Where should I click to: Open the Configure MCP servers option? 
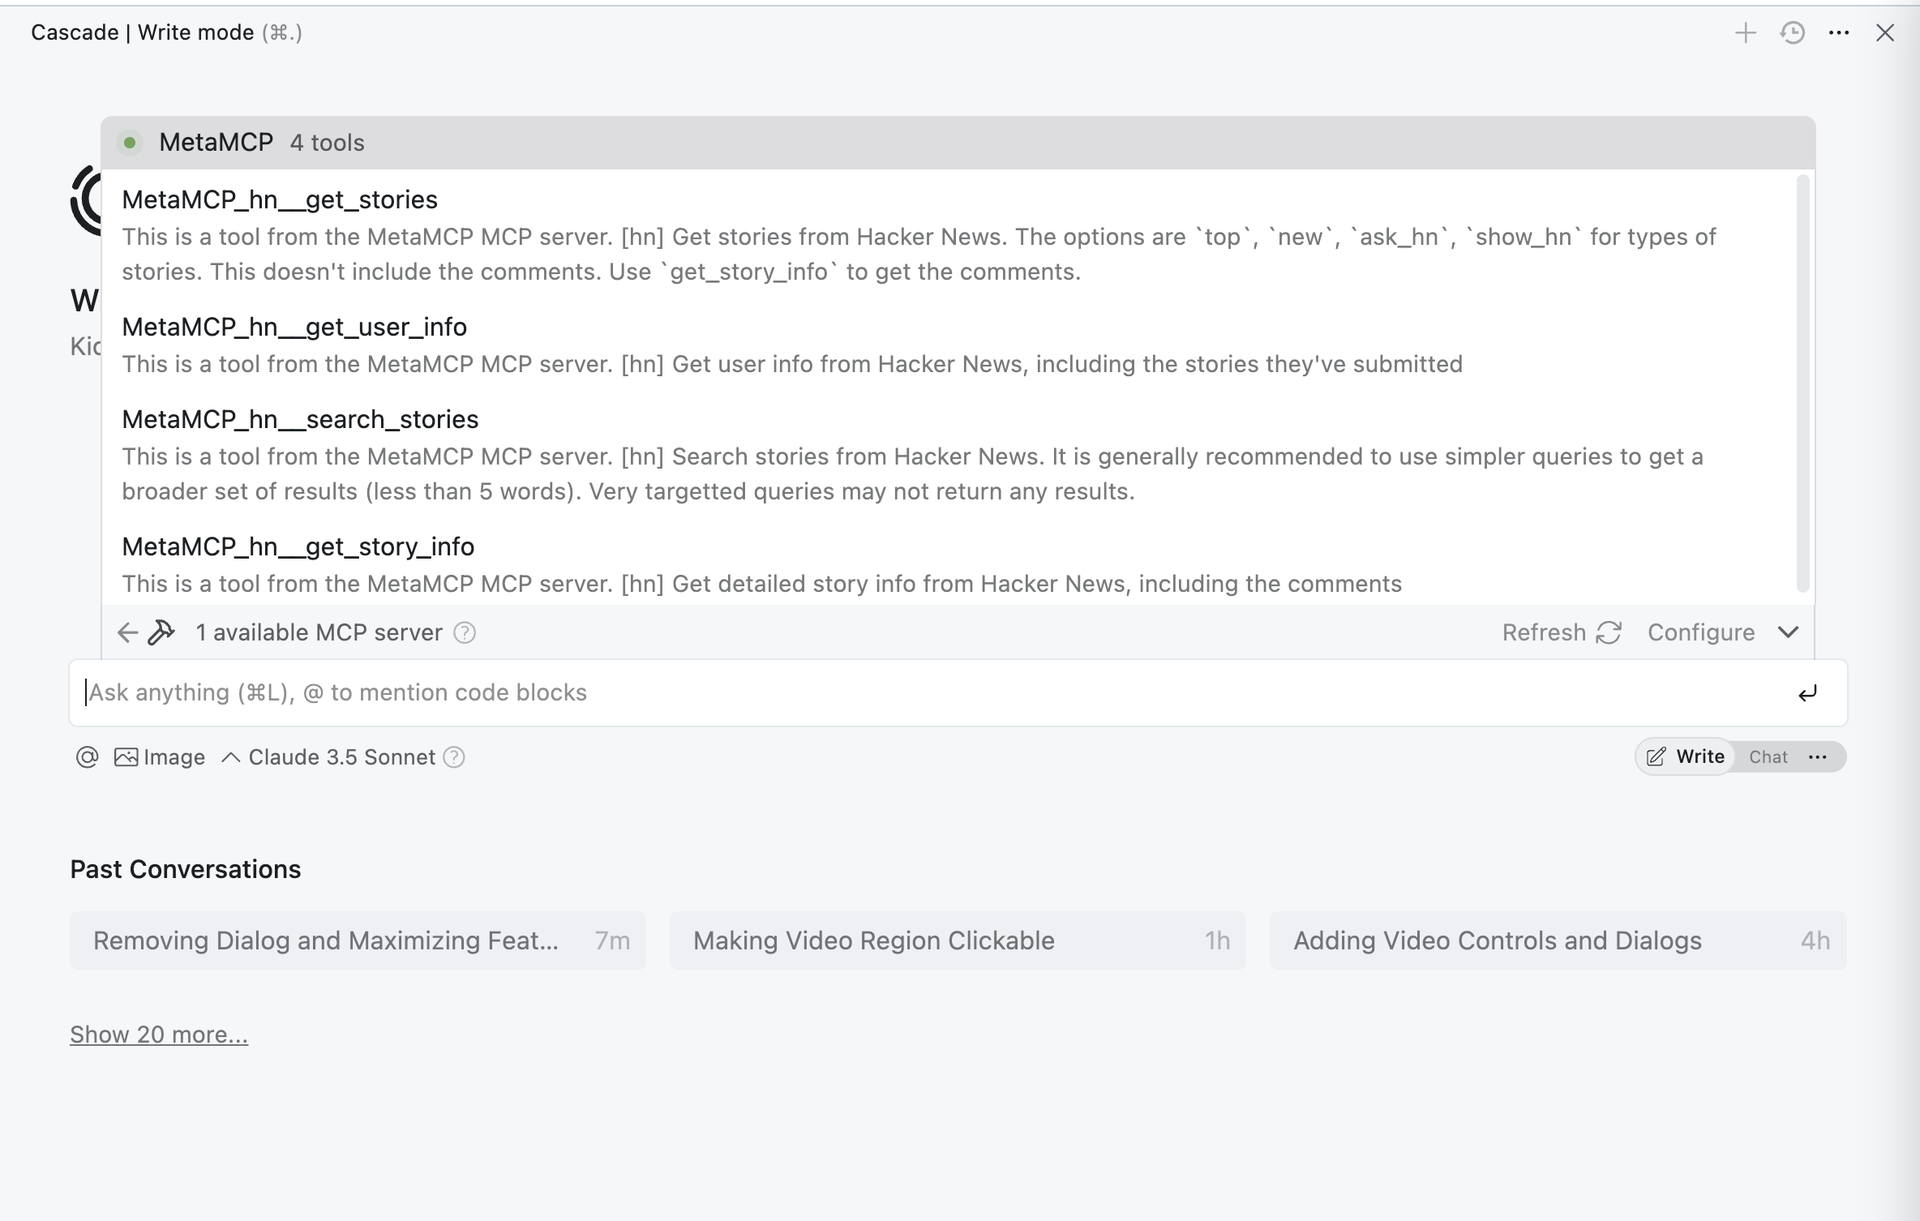point(1701,633)
